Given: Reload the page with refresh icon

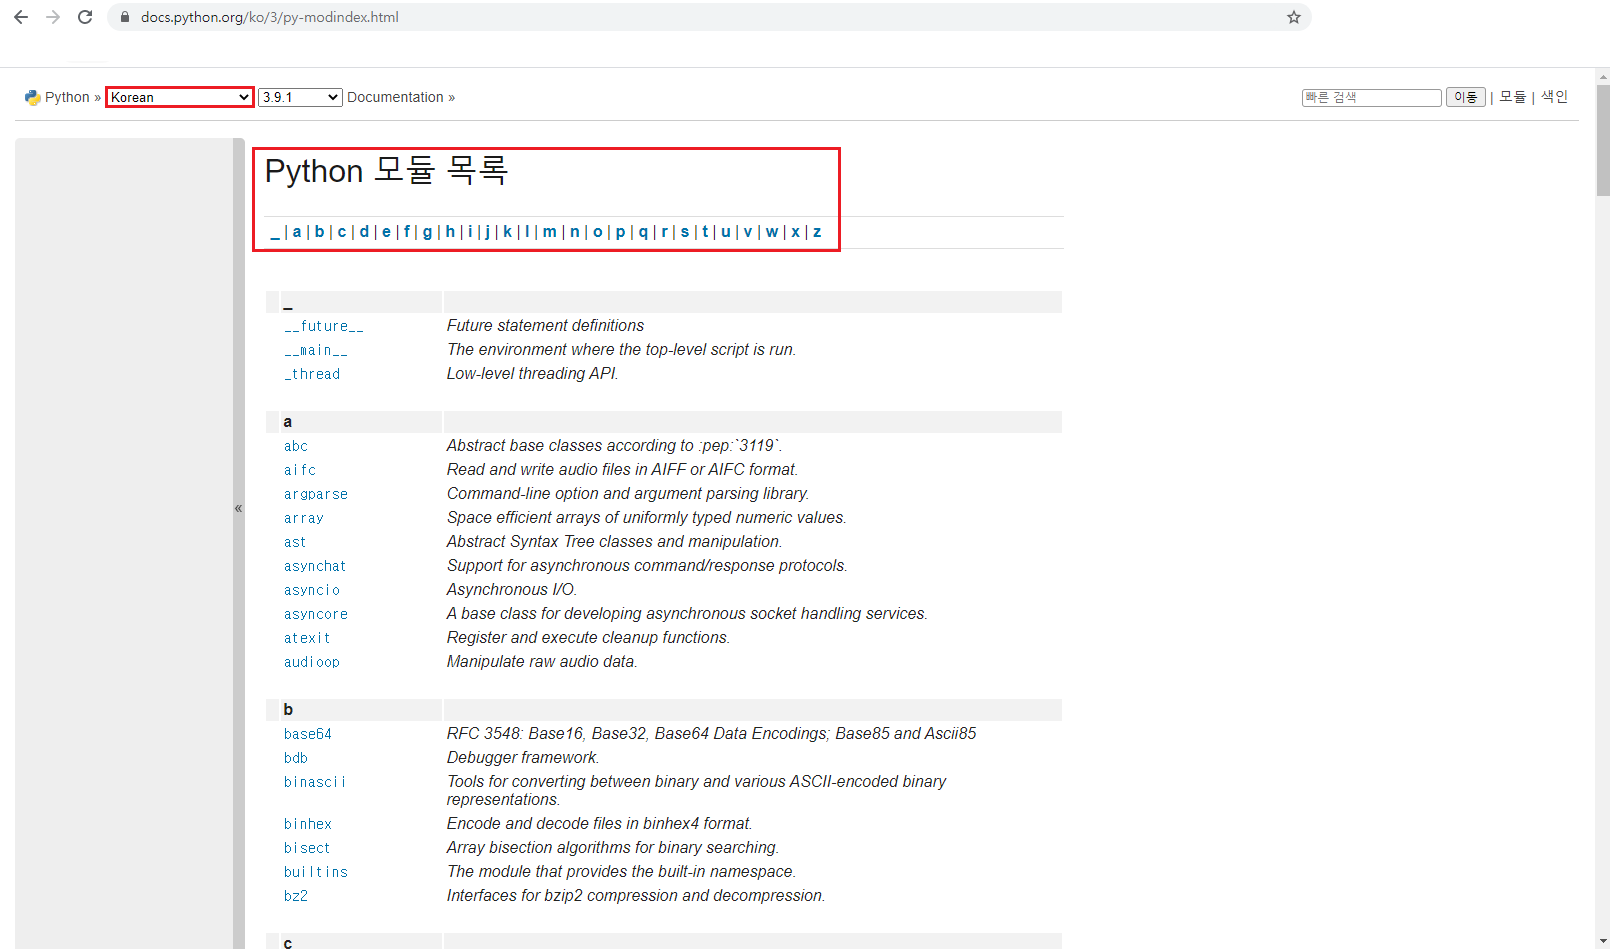Looking at the screenshot, I should point(85,17).
